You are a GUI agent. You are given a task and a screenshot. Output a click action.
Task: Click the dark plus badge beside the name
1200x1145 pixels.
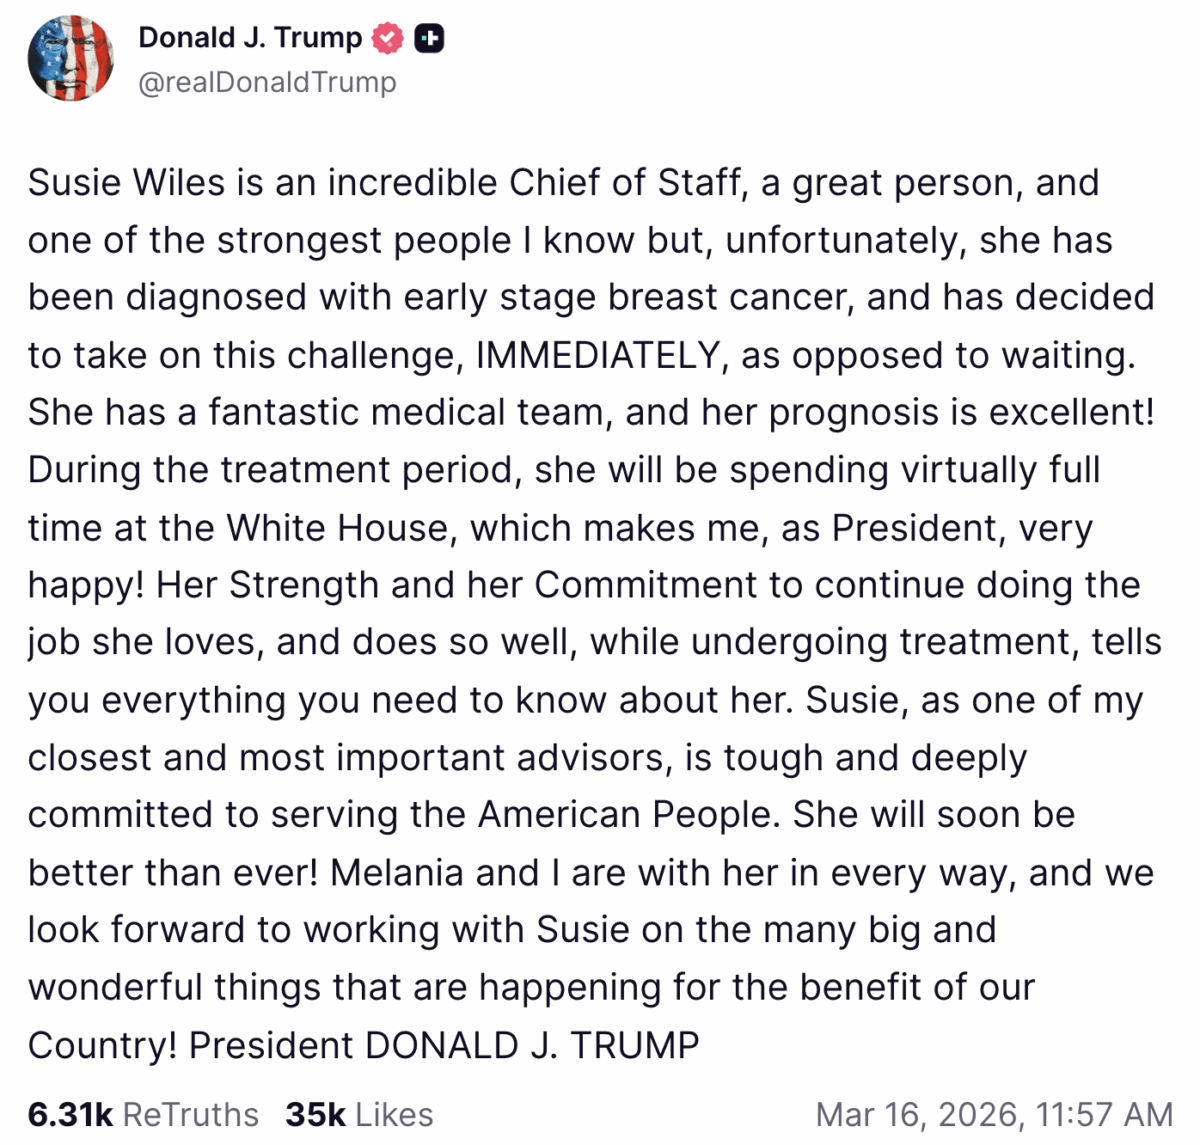429,39
